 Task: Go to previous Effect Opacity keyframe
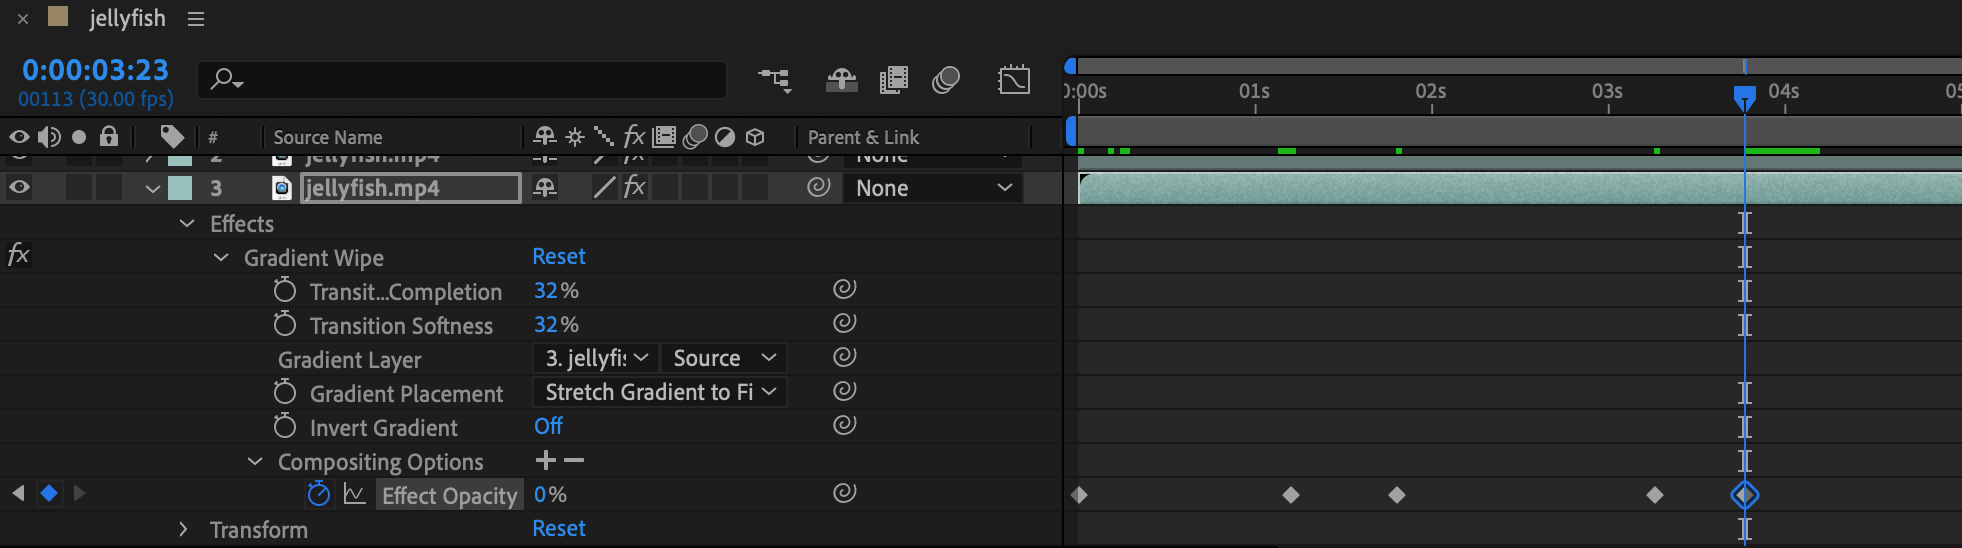coord(18,493)
